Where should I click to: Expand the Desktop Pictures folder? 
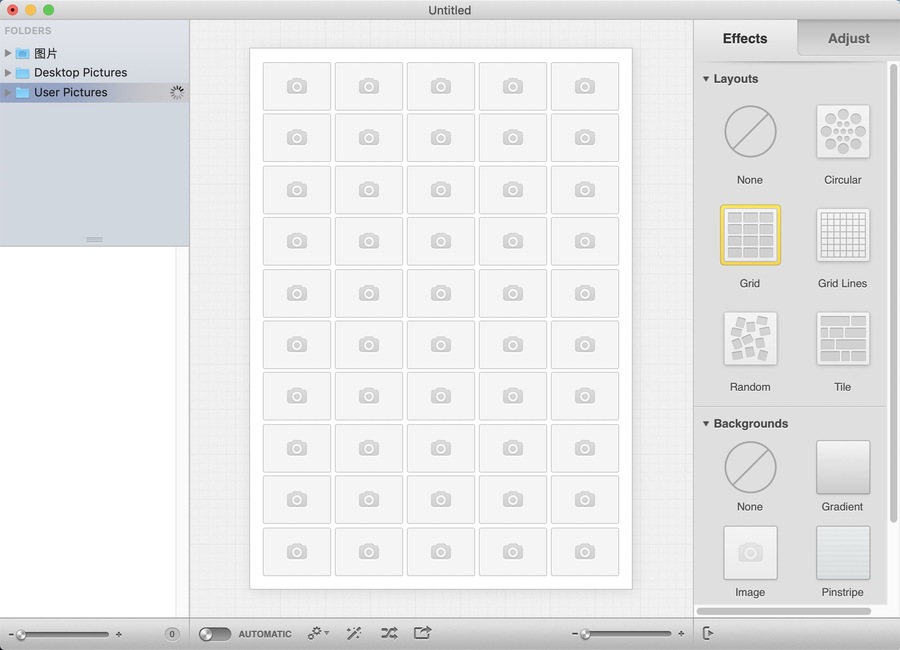point(9,73)
